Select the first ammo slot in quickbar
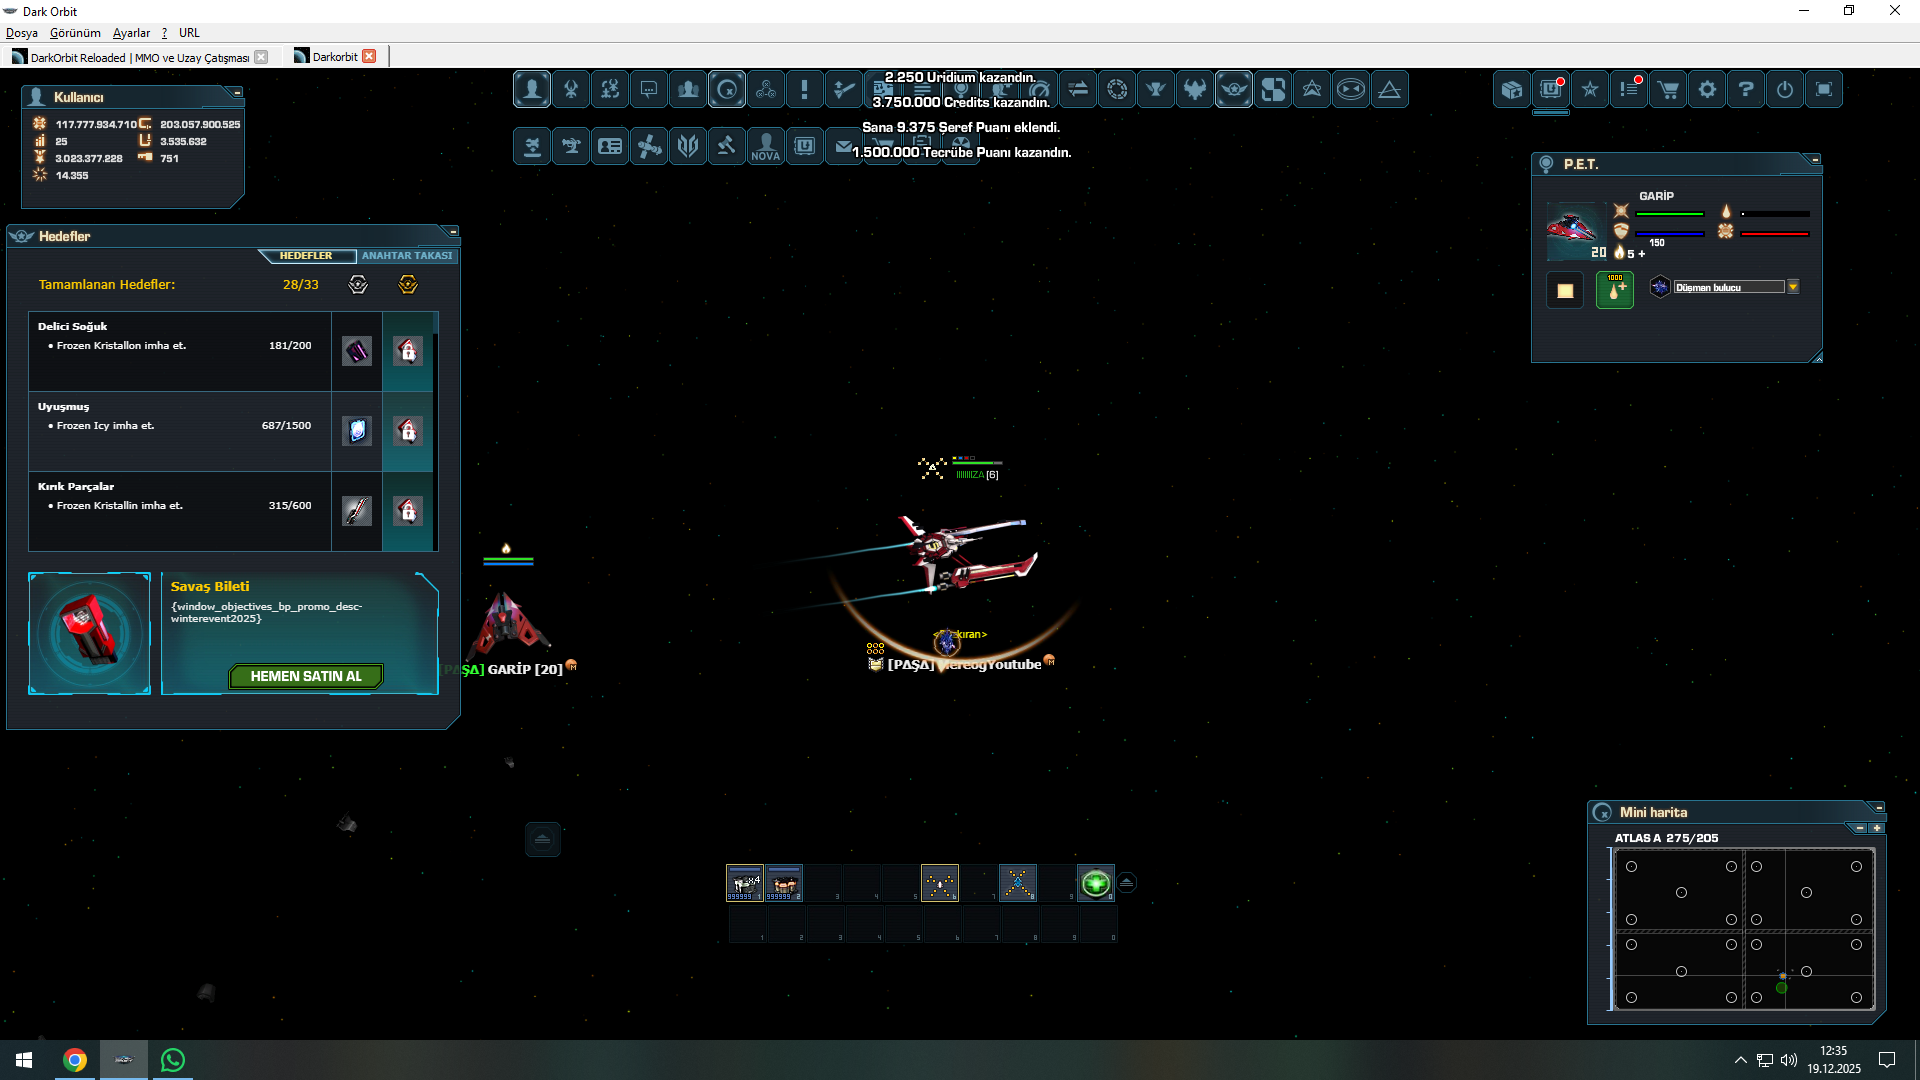The width and height of the screenshot is (1920, 1080). (745, 883)
